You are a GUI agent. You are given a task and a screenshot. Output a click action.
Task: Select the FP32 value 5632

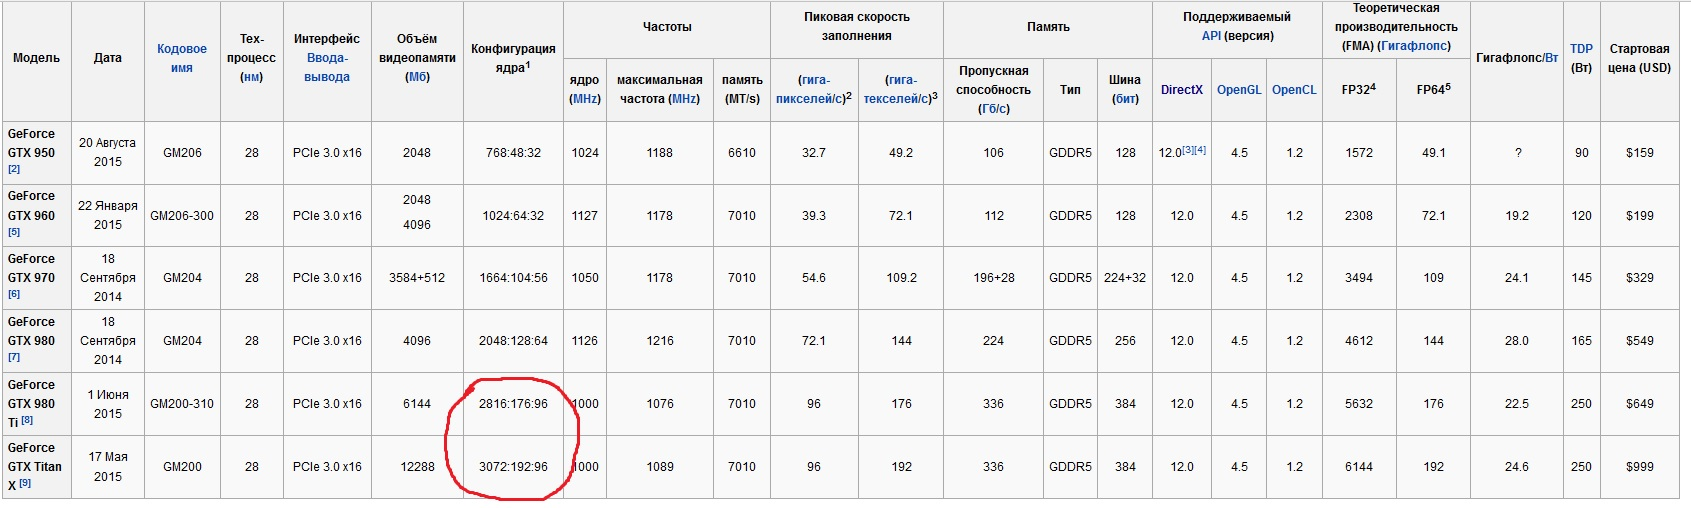[1358, 404]
